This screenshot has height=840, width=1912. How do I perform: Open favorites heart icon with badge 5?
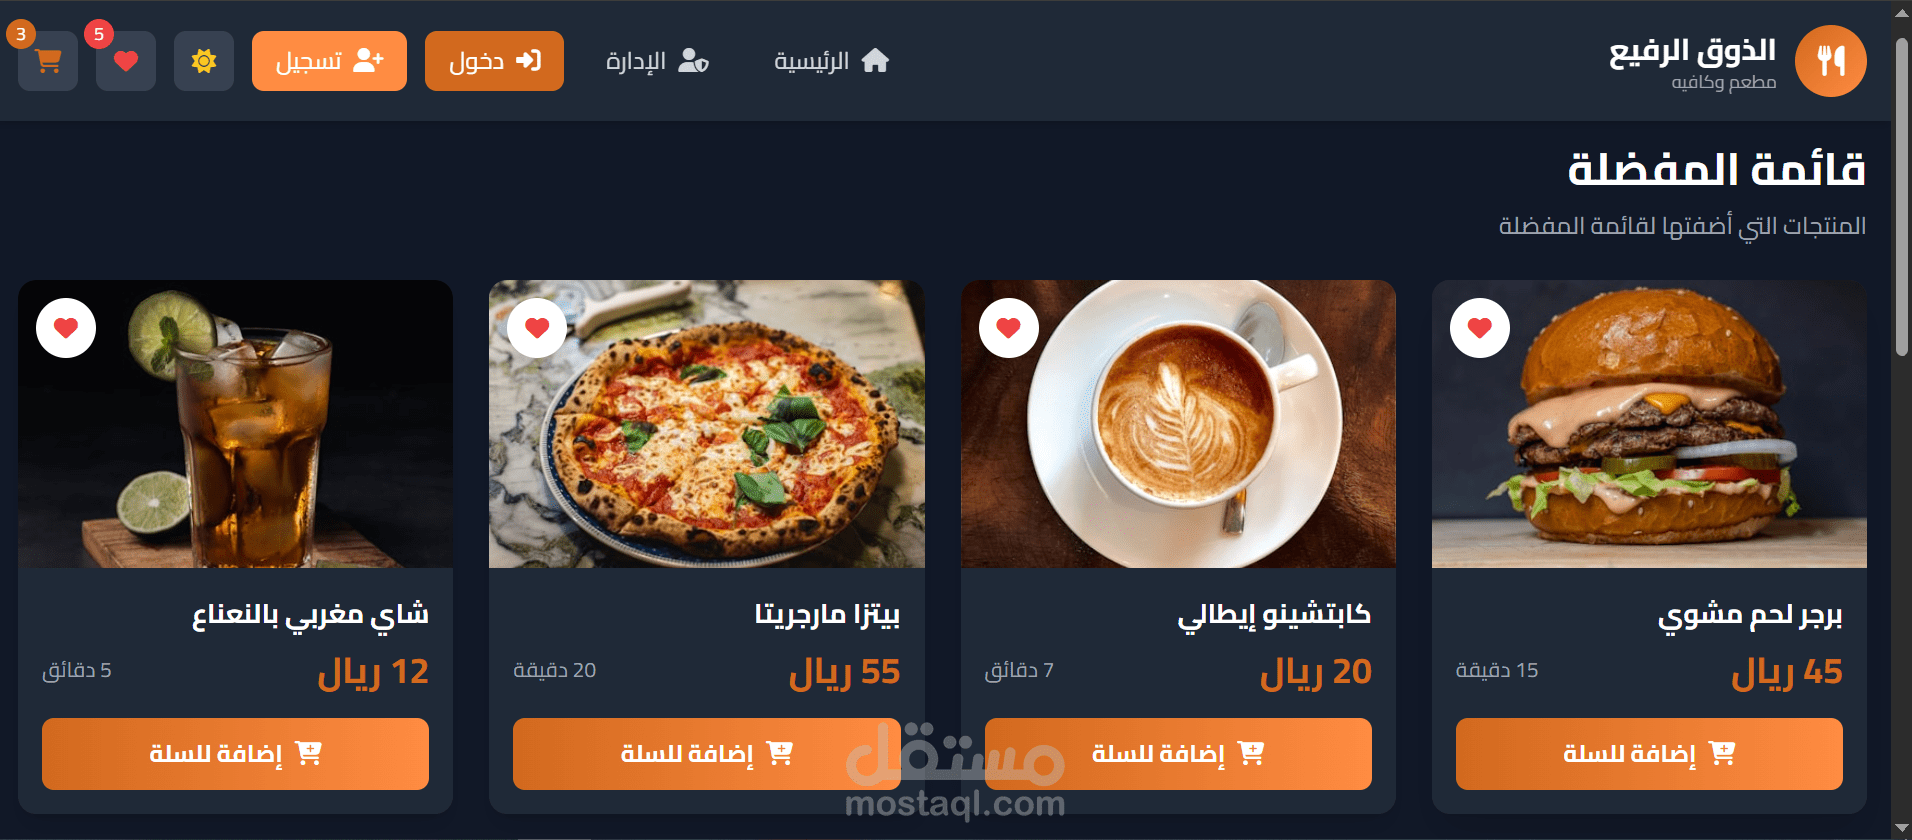click(x=126, y=61)
